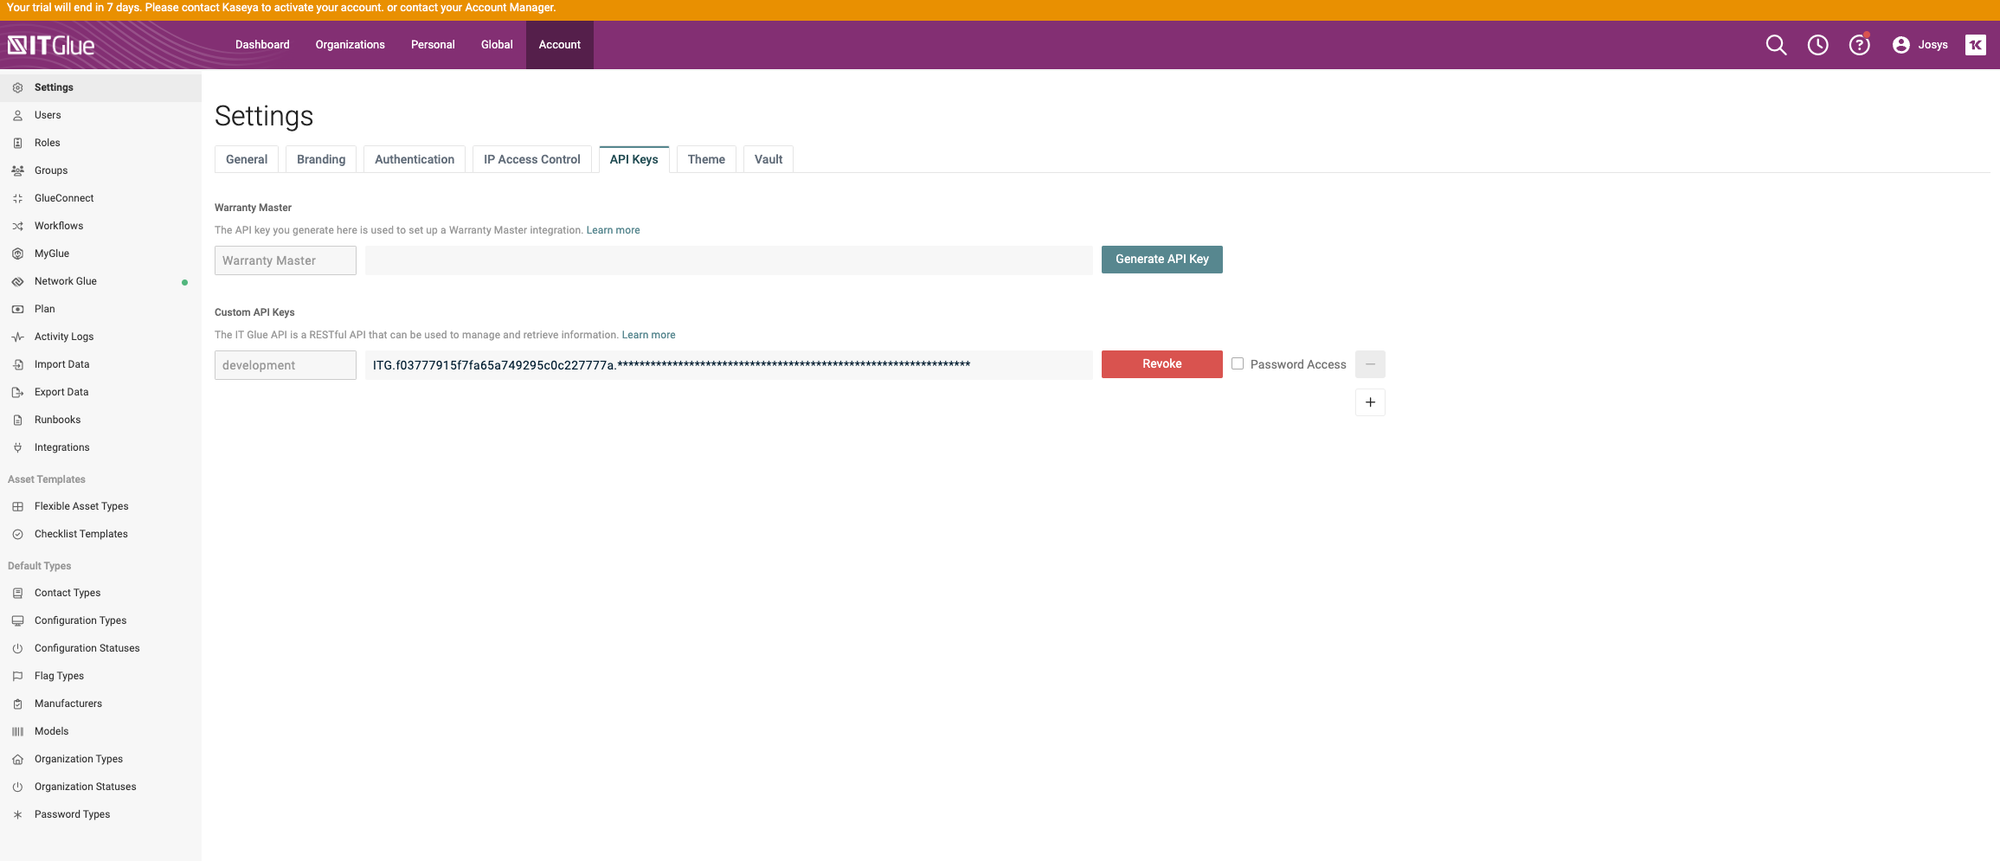Open Network Glue from sidebar icon
This screenshot has width=2000, height=861.
point(18,282)
